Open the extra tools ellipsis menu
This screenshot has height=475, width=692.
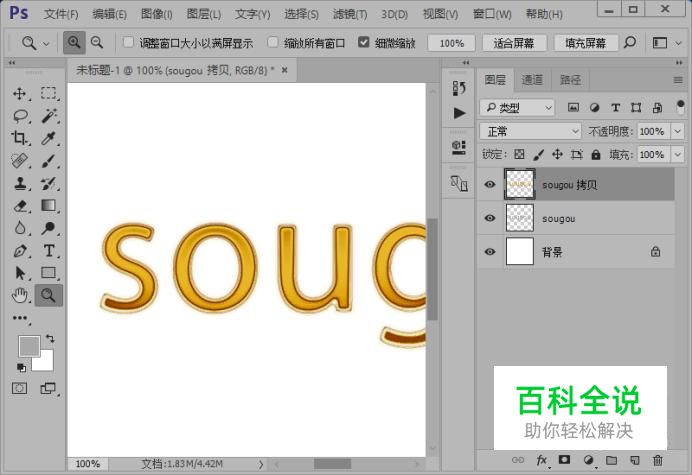point(20,318)
